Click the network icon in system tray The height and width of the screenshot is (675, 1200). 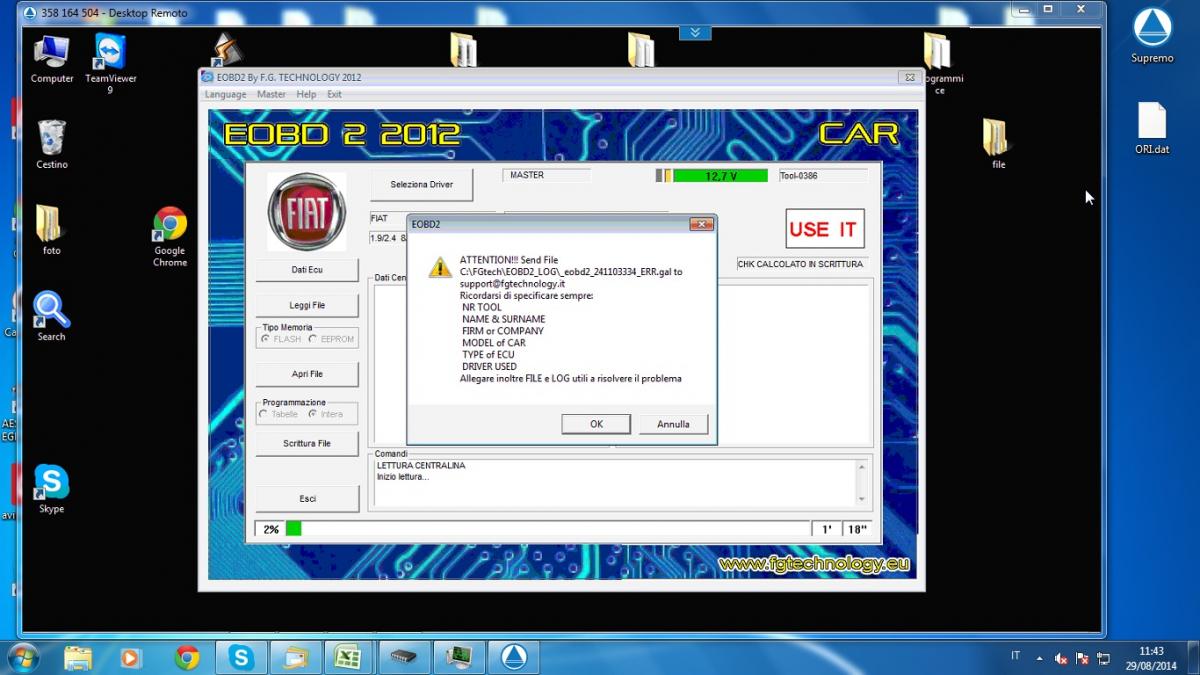(x=1103, y=657)
